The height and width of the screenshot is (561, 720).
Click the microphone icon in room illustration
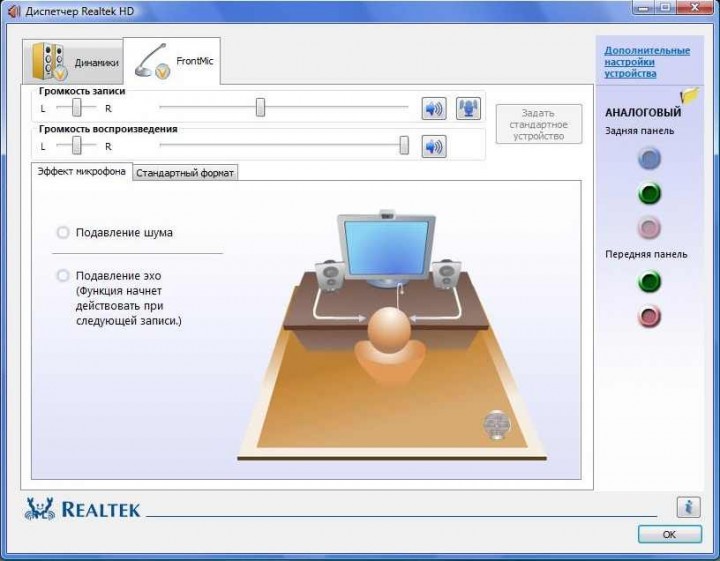coord(496,425)
